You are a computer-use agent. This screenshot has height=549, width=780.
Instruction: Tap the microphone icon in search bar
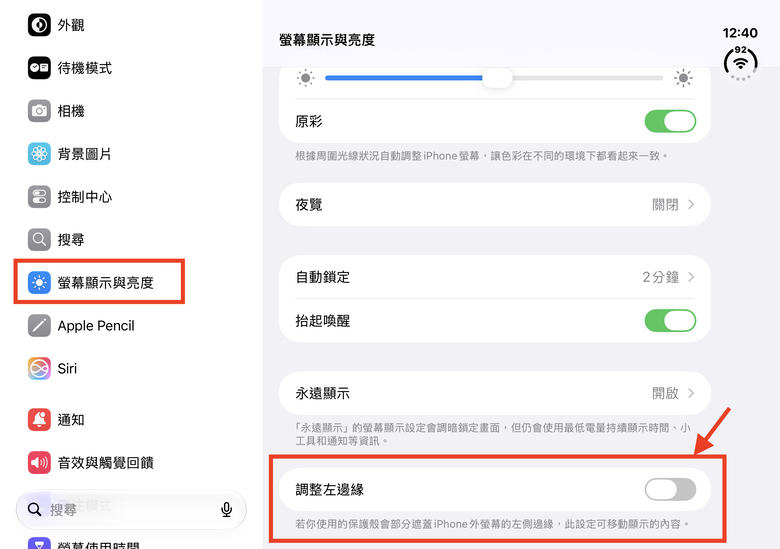tap(226, 510)
